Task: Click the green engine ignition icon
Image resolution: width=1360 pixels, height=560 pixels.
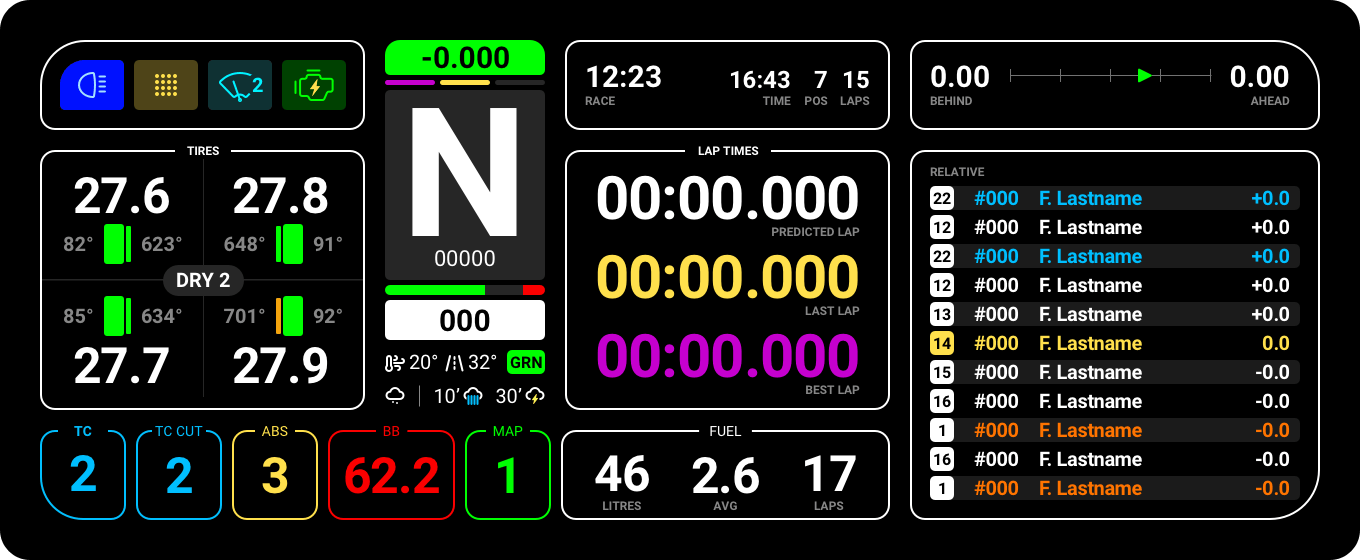Action: click(314, 85)
